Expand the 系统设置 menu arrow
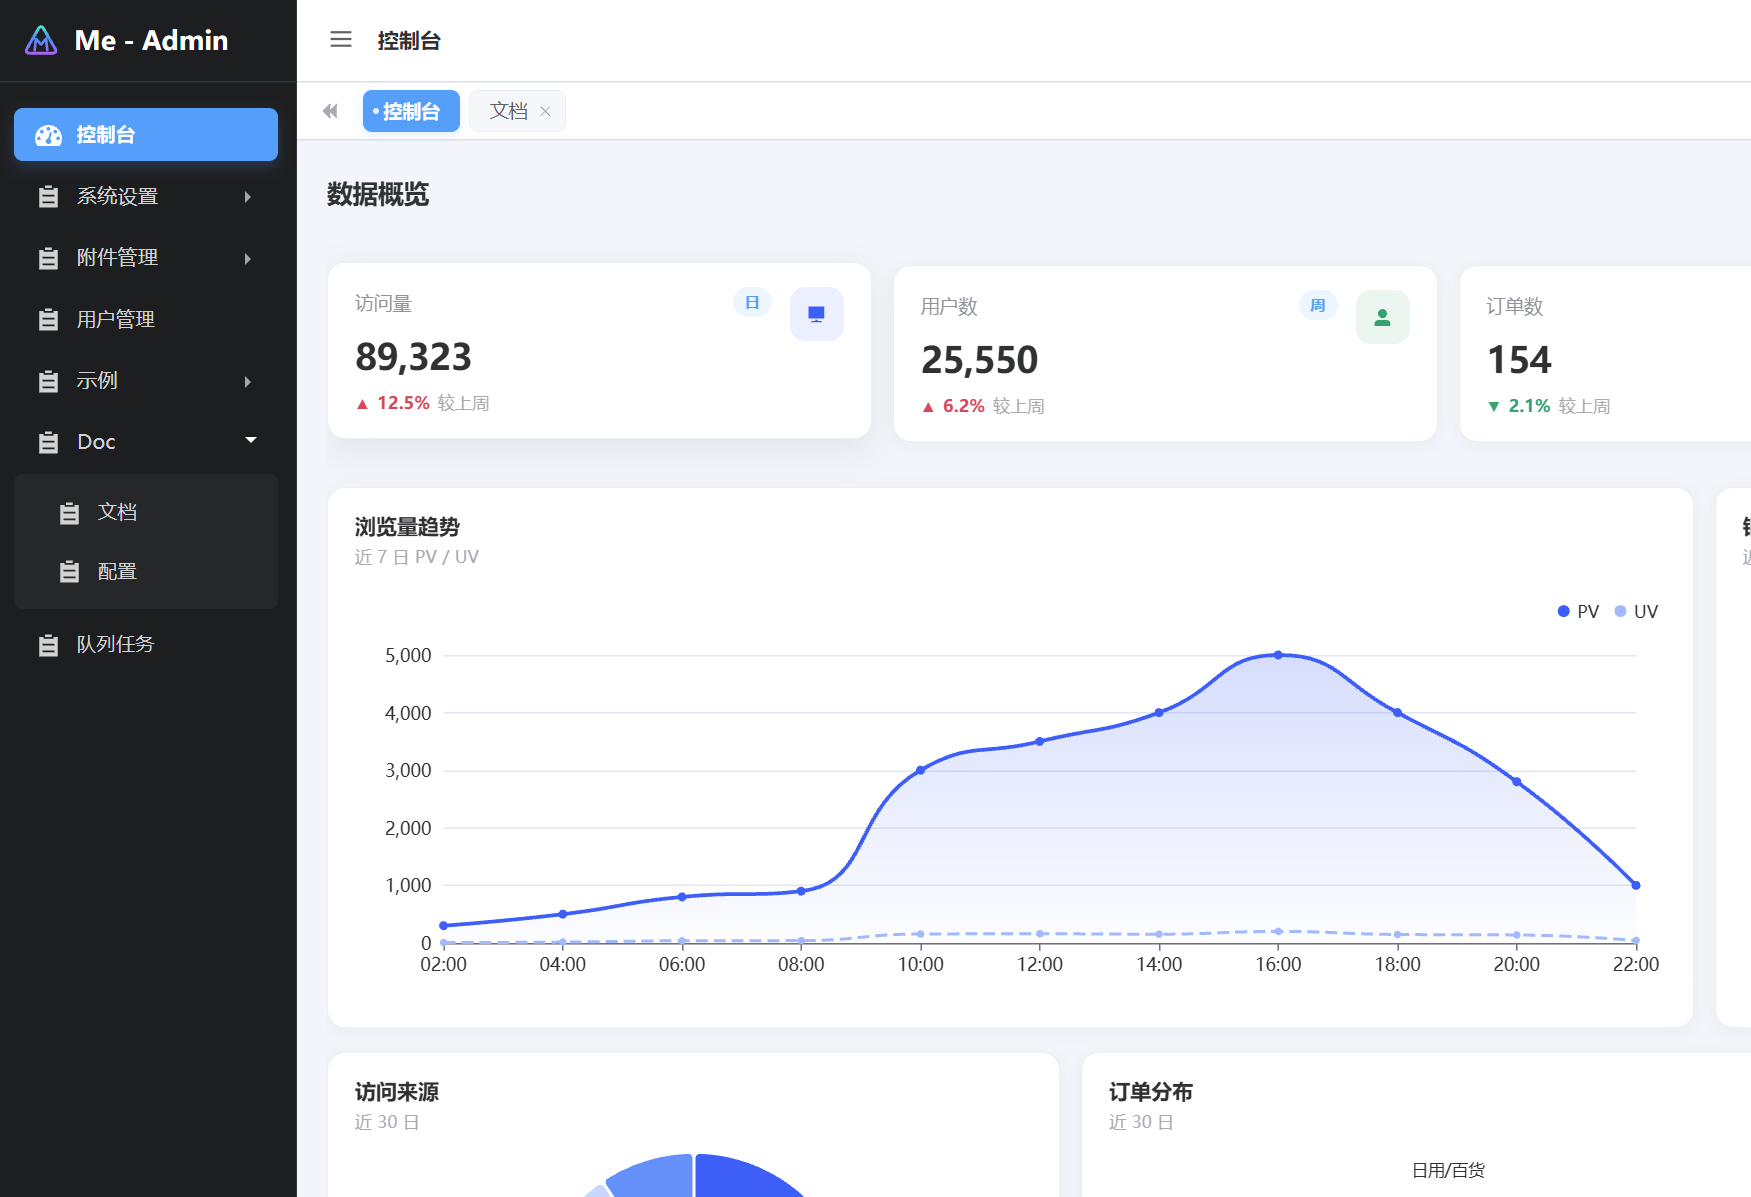The image size is (1751, 1197). pyautogui.click(x=247, y=197)
